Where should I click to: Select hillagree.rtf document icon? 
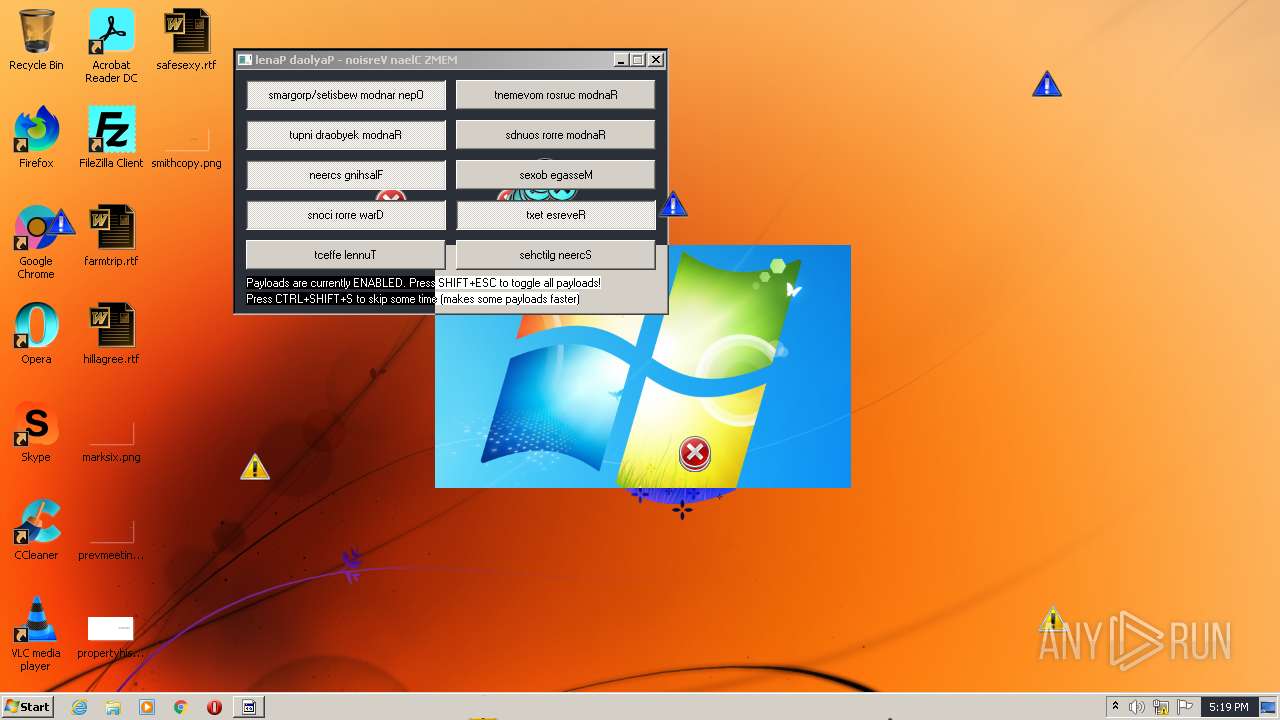click(x=111, y=333)
